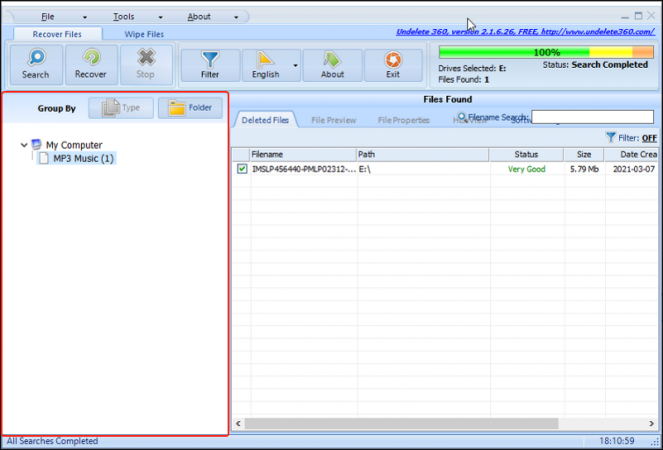Click the Exit toolbar icon
The image size is (663, 450).
pyautogui.click(x=393, y=59)
